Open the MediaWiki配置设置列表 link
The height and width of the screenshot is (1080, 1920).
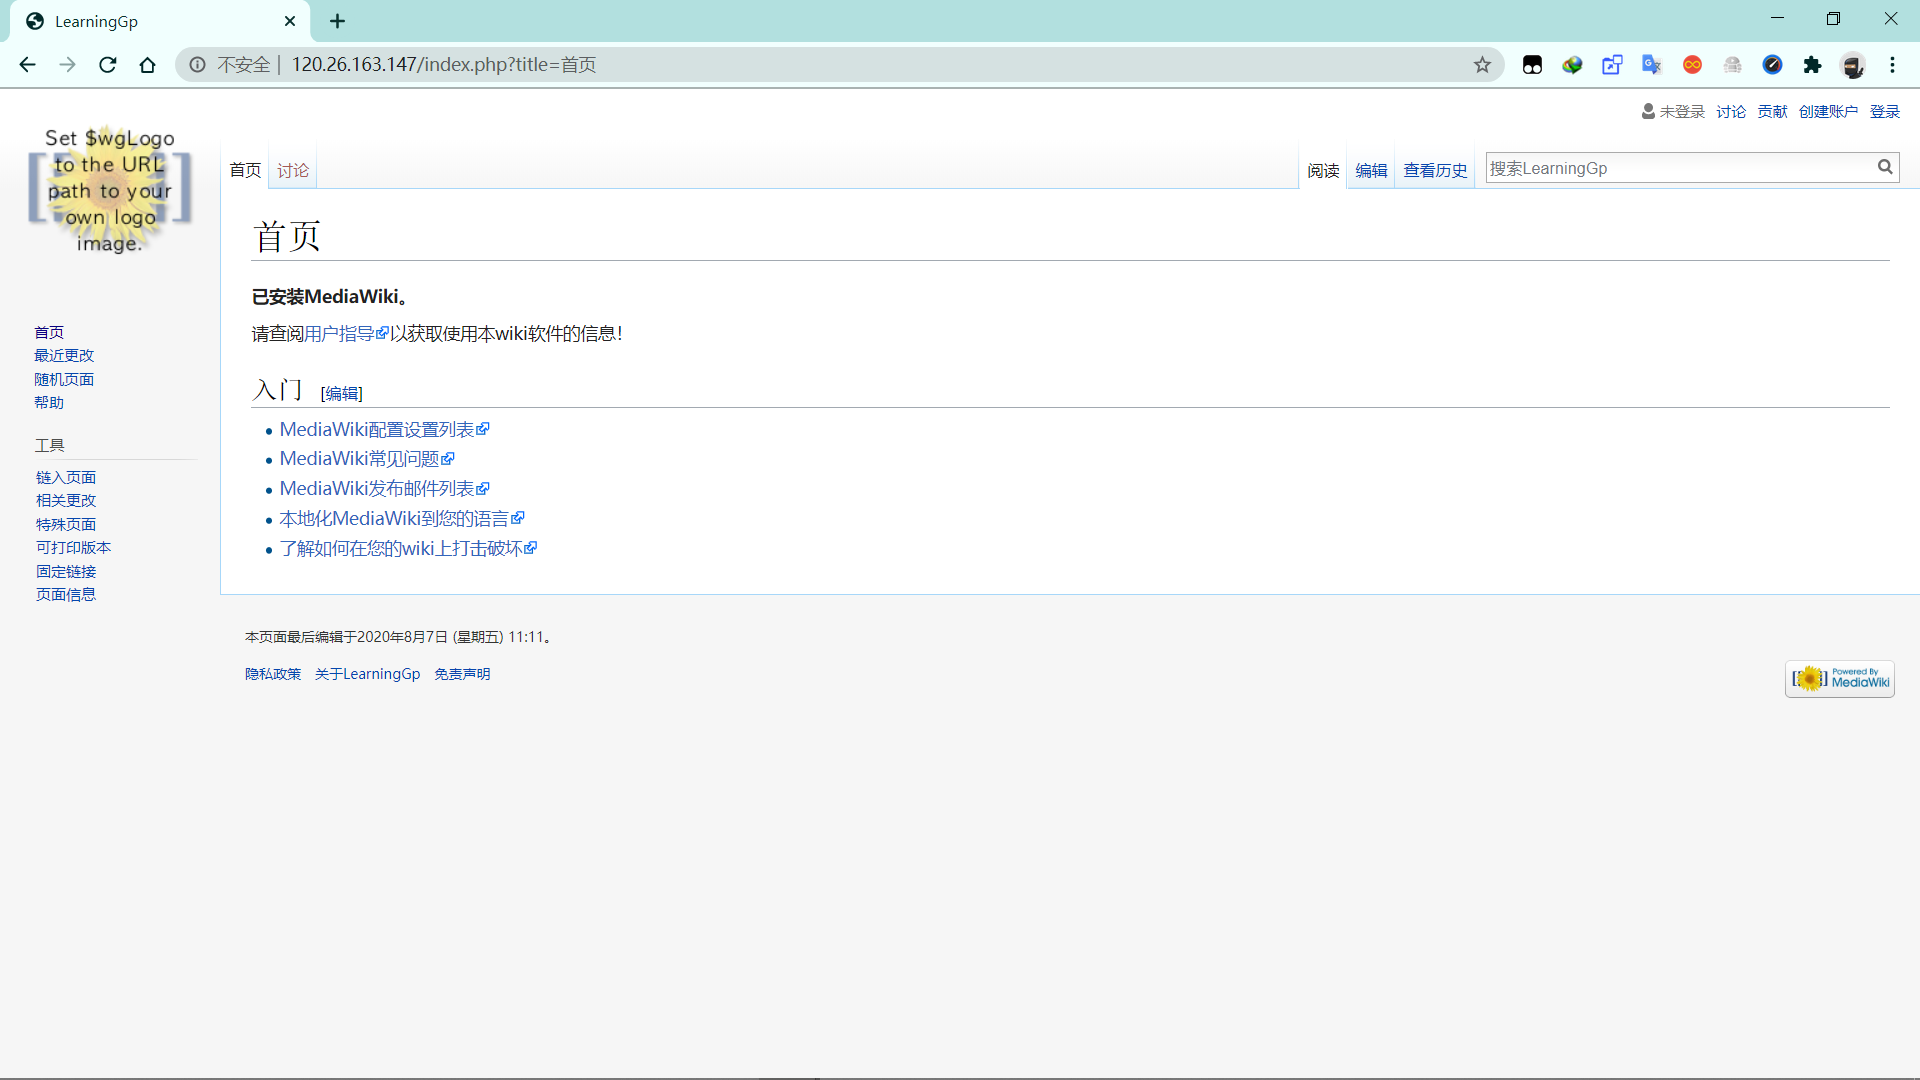click(377, 429)
